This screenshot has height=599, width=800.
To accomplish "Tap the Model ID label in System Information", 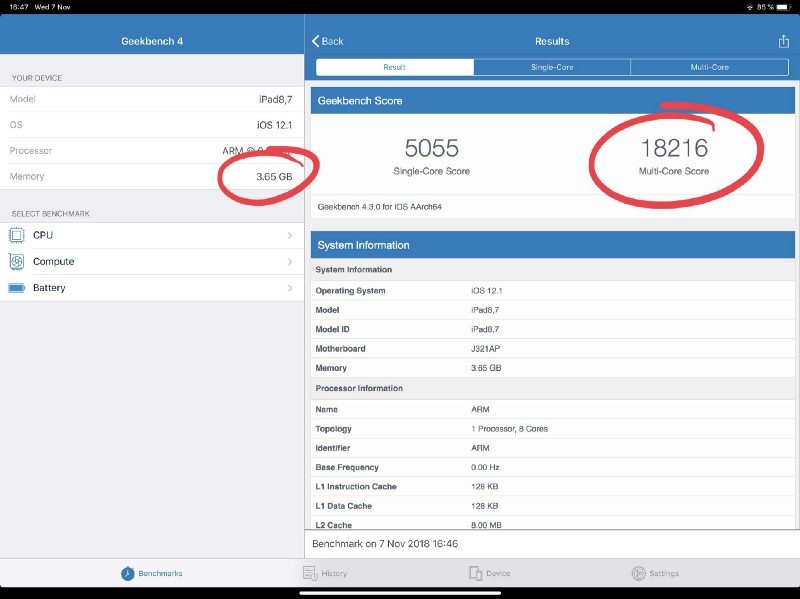I will pos(332,329).
